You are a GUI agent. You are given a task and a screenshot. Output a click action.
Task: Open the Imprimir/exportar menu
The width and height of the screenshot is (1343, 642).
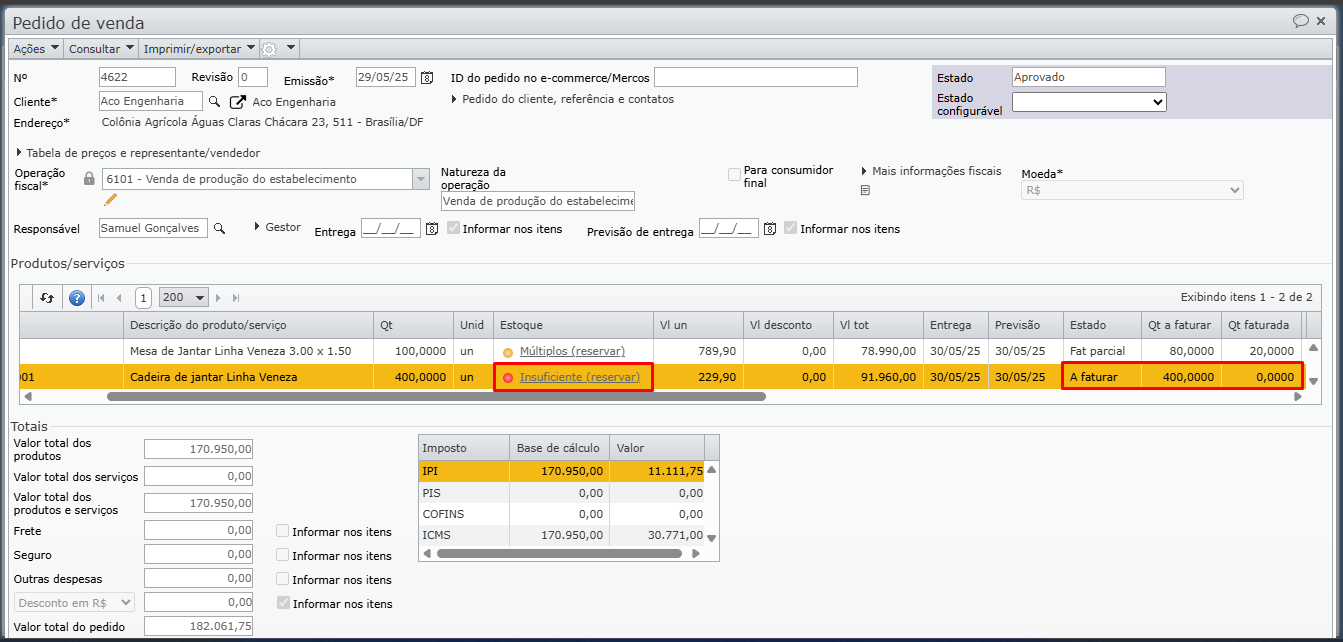199,48
